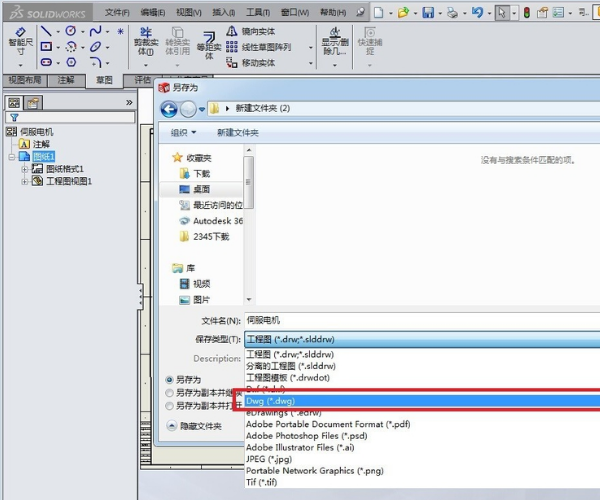Click the Rebuild traffic light icon

tap(527, 13)
